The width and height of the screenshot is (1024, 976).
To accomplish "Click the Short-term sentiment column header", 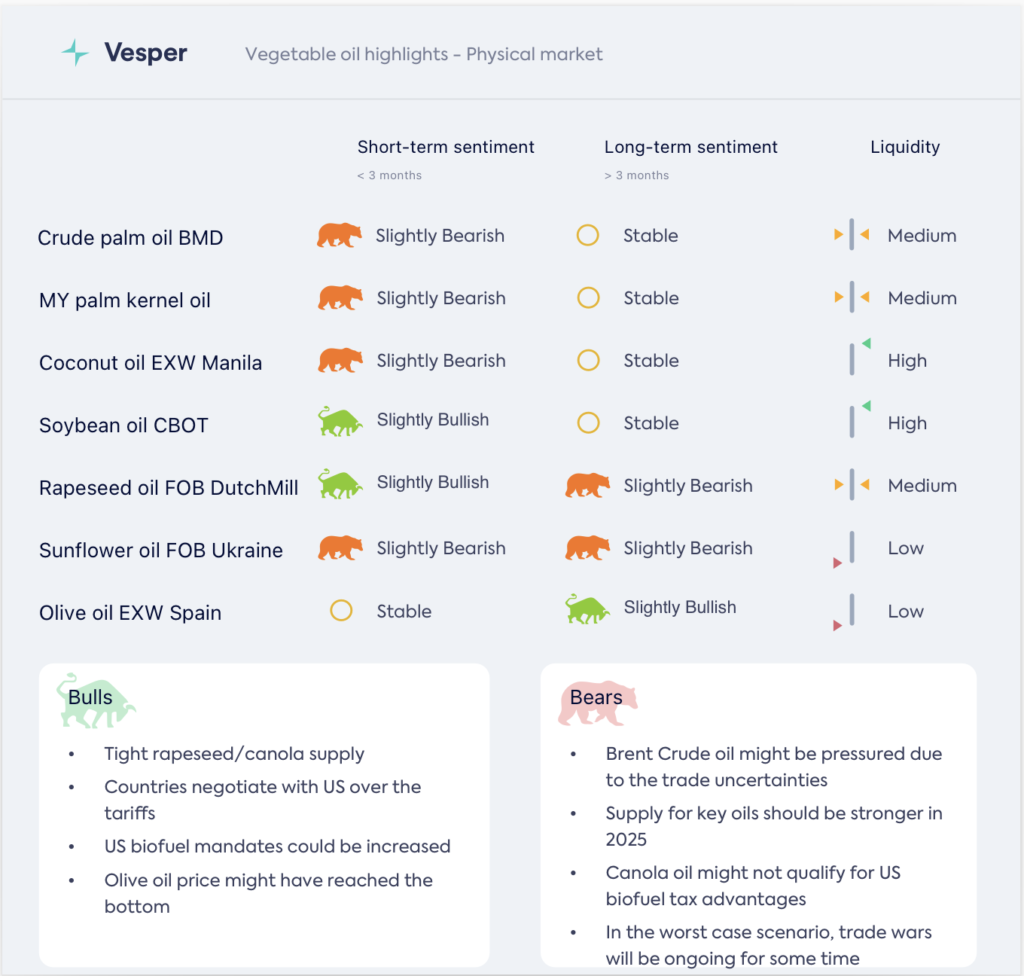I will pyautogui.click(x=446, y=147).
